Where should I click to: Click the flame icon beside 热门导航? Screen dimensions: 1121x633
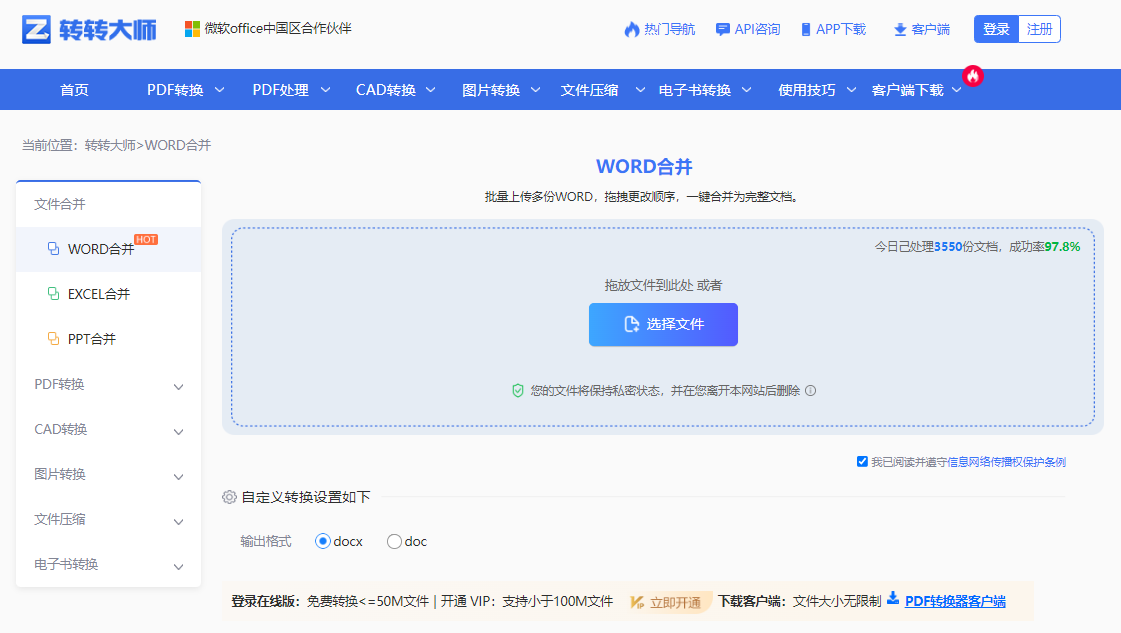click(x=632, y=29)
